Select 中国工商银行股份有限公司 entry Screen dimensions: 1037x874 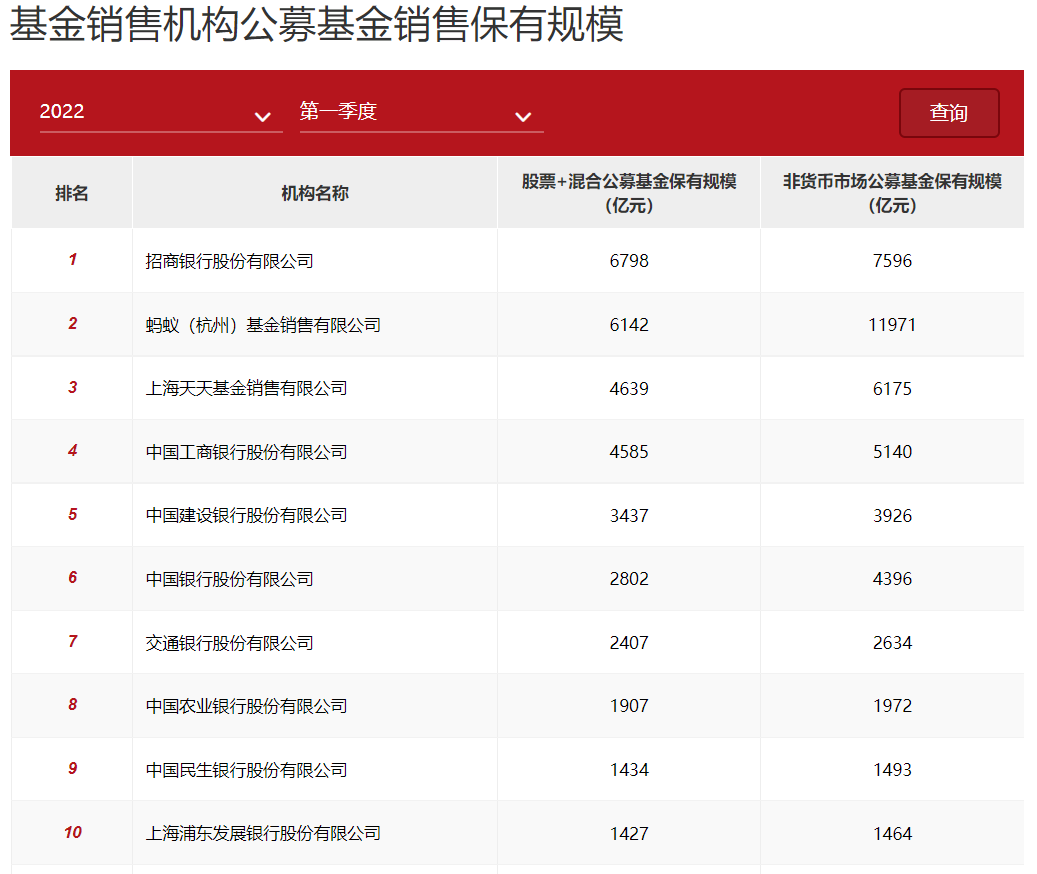[246, 452]
